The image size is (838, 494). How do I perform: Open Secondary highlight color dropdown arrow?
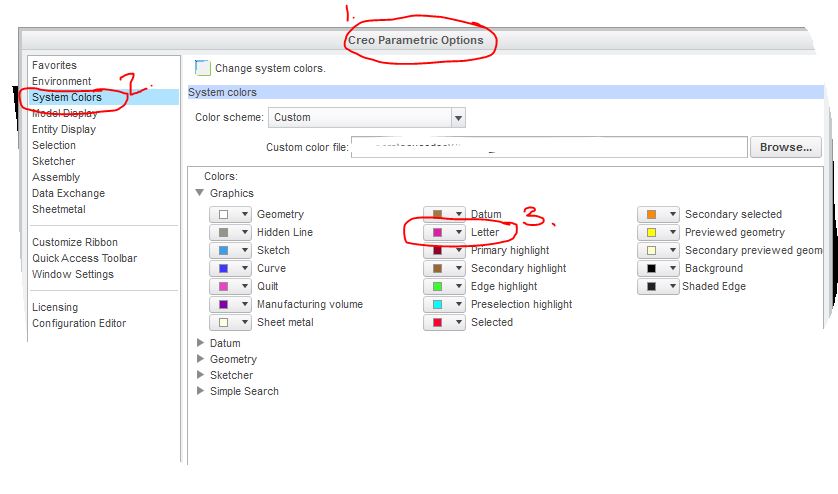[x=459, y=268]
